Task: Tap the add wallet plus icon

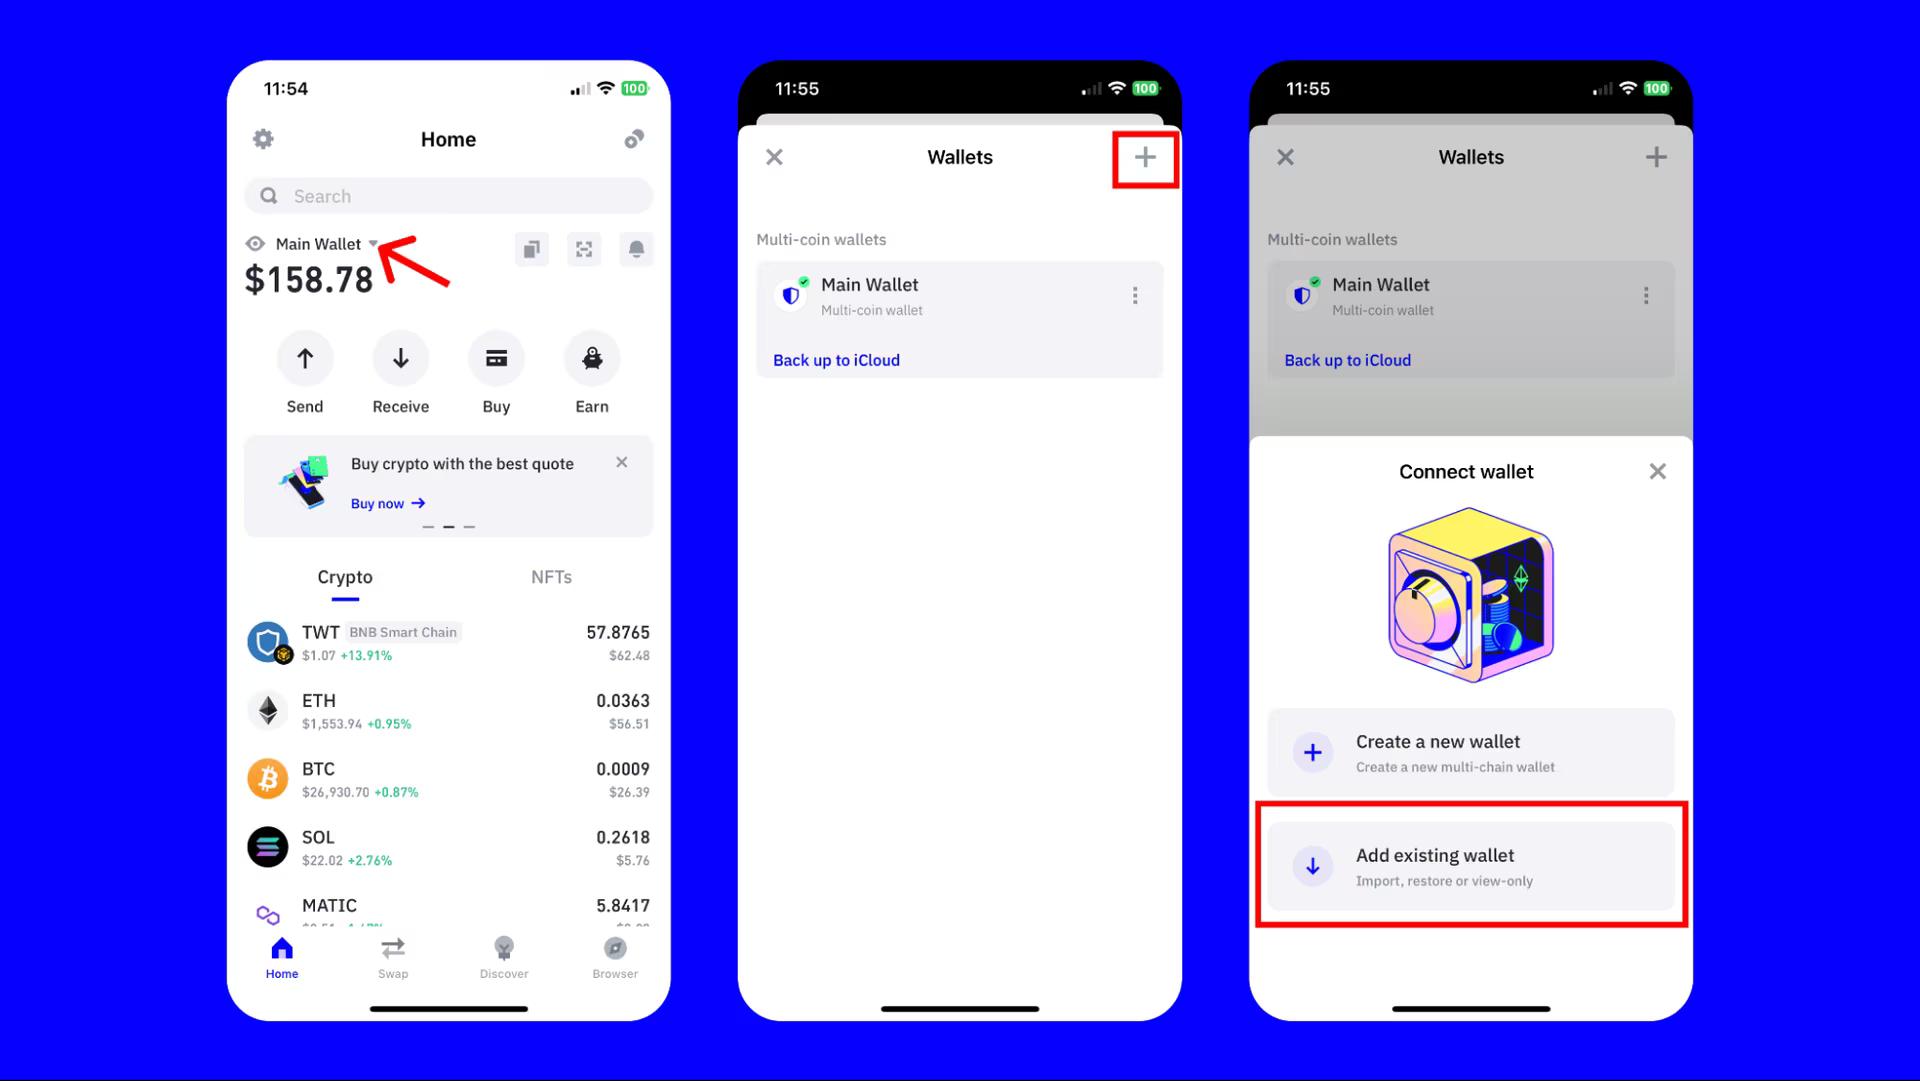Action: [1143, 157]
